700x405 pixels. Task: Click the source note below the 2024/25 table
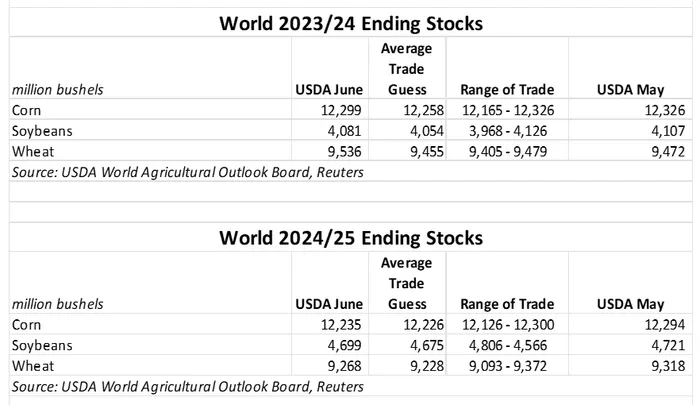coord(185,384)
